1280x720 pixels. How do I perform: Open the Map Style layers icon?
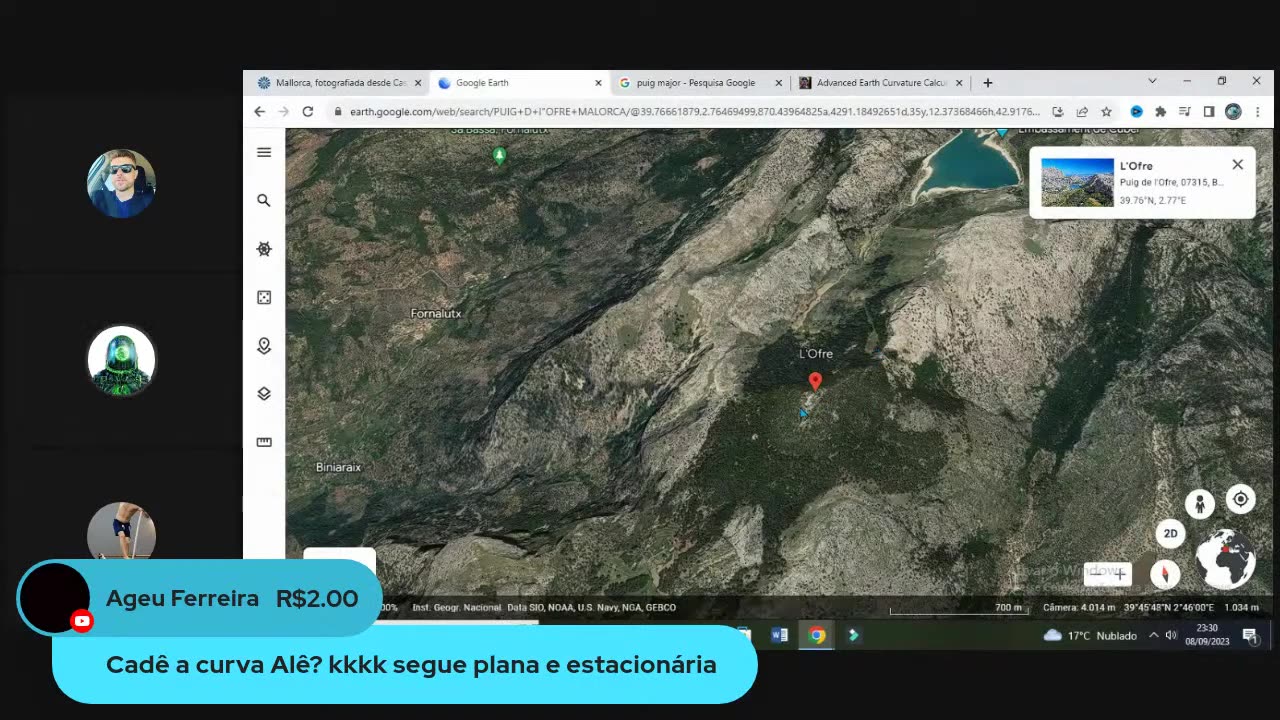(x=264, y=393)
